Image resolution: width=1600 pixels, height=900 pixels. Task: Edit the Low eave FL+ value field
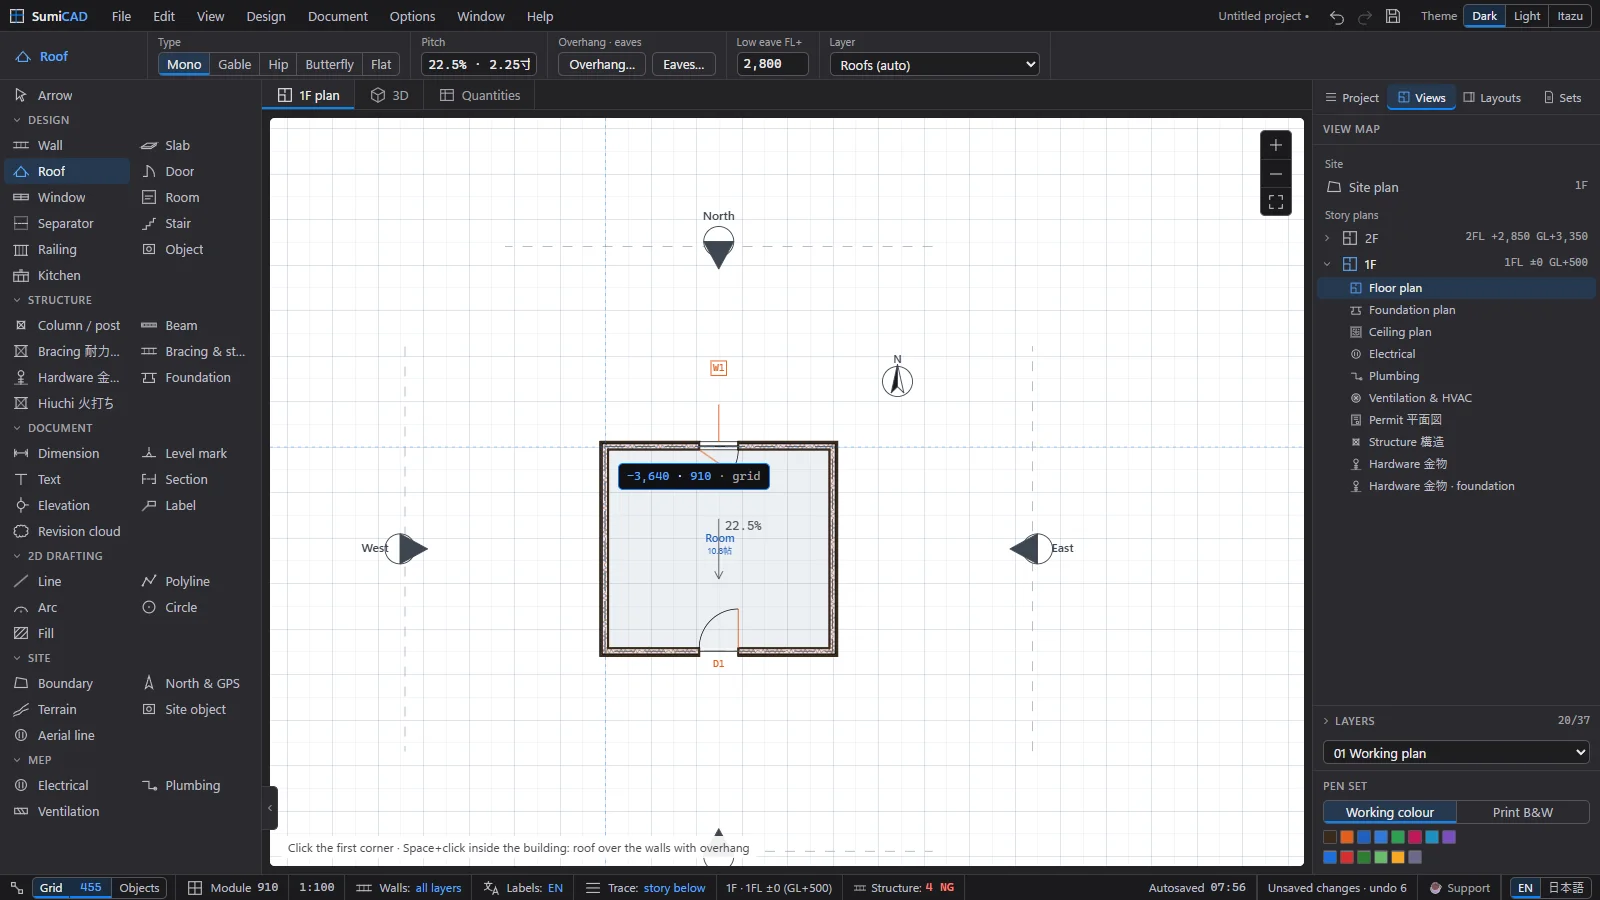772,64
